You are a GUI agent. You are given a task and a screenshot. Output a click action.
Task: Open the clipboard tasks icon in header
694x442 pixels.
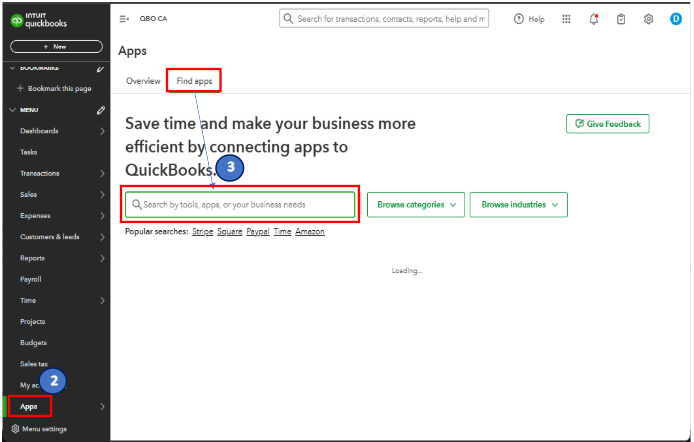pos(621,19)
